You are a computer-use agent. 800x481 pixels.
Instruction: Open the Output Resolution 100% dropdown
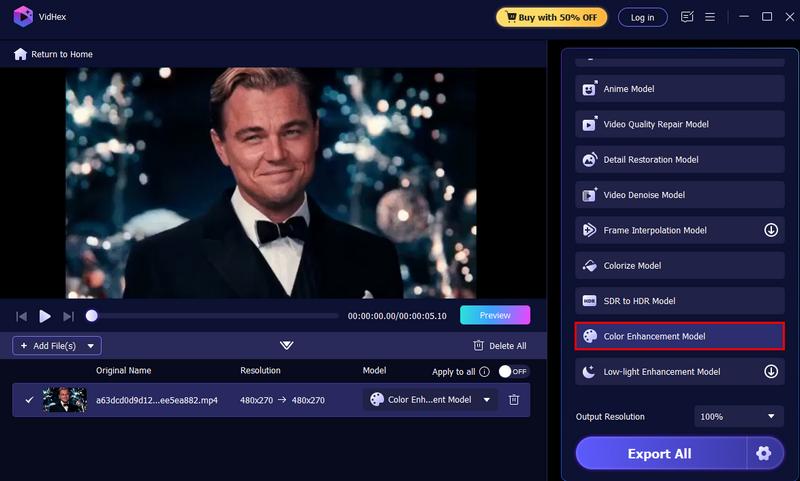[x=738, y=416]
